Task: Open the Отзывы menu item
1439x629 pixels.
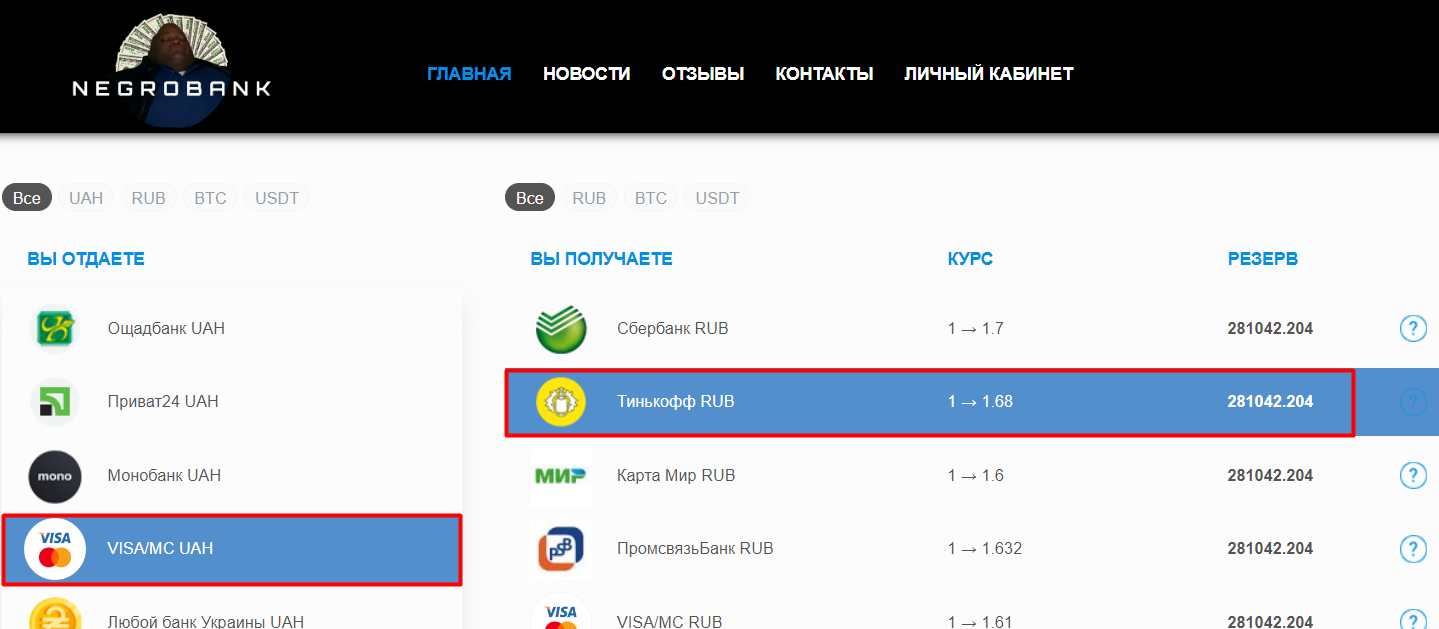Action: click(703, 74)
